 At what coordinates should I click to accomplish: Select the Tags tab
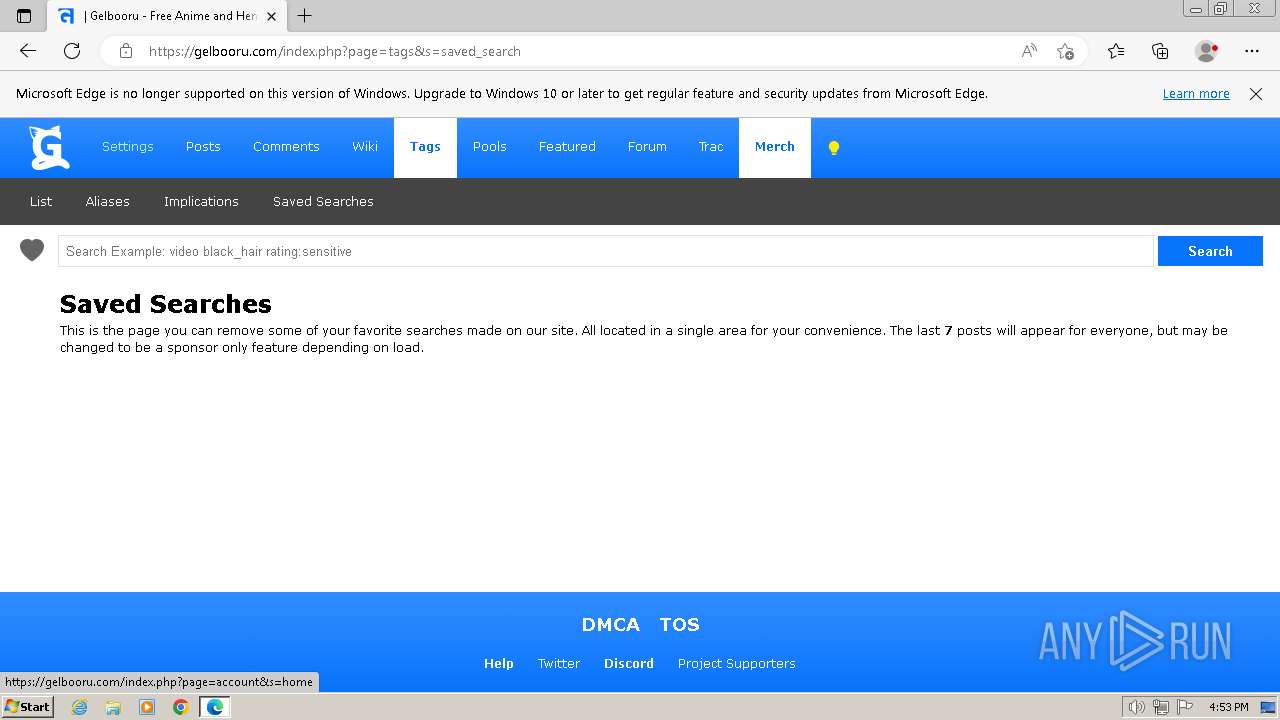tap(425, 147)
